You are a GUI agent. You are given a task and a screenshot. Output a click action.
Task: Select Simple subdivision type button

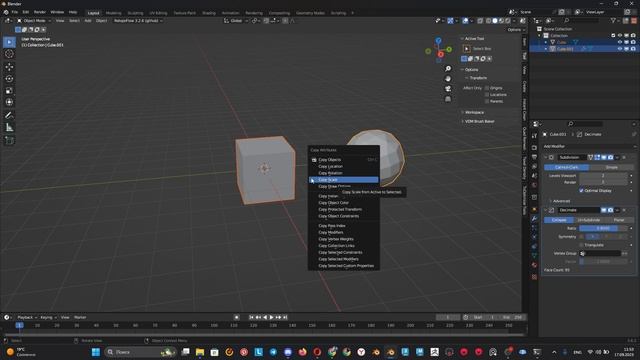(611, 167)
